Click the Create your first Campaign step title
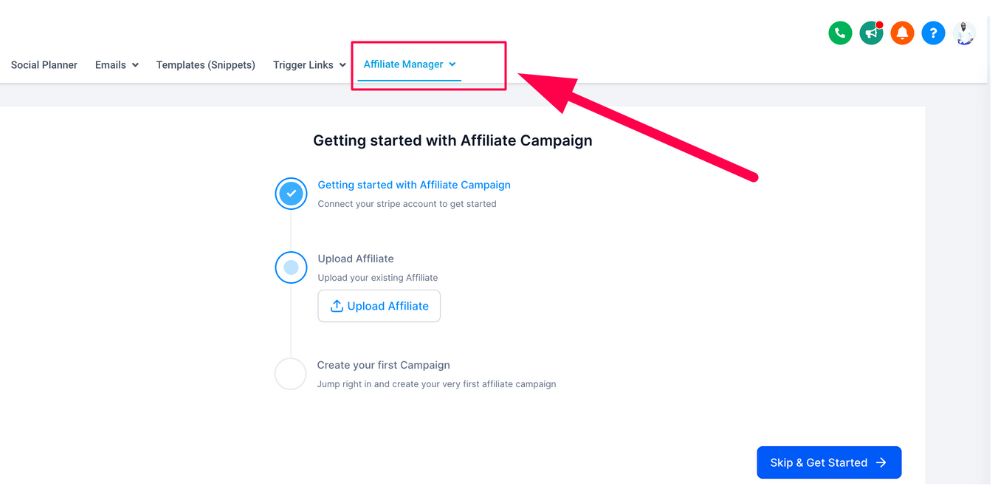The image size is (1000, 500). 383,365
